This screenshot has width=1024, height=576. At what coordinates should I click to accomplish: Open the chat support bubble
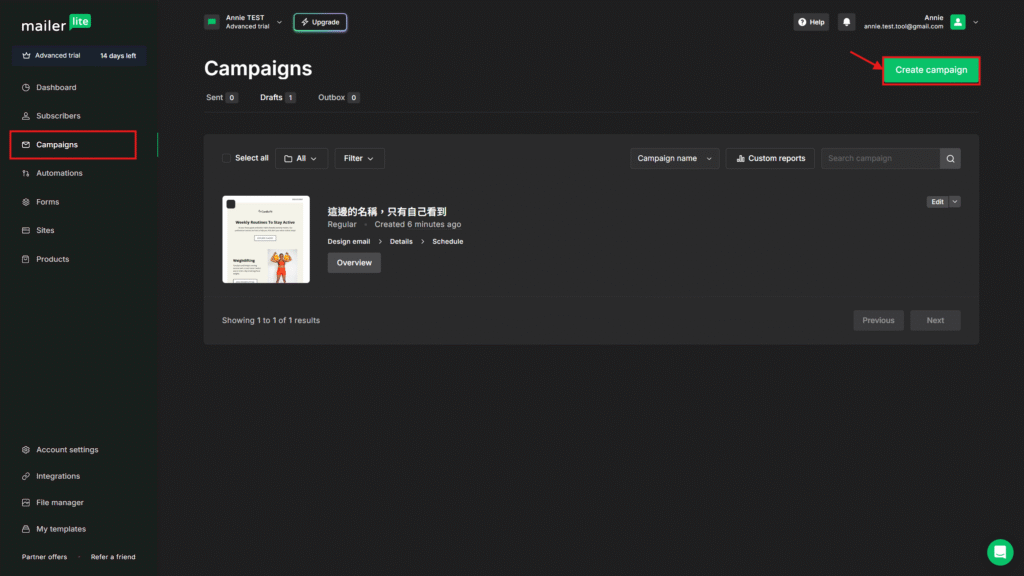pyautogui.click(x=999, y=551)
